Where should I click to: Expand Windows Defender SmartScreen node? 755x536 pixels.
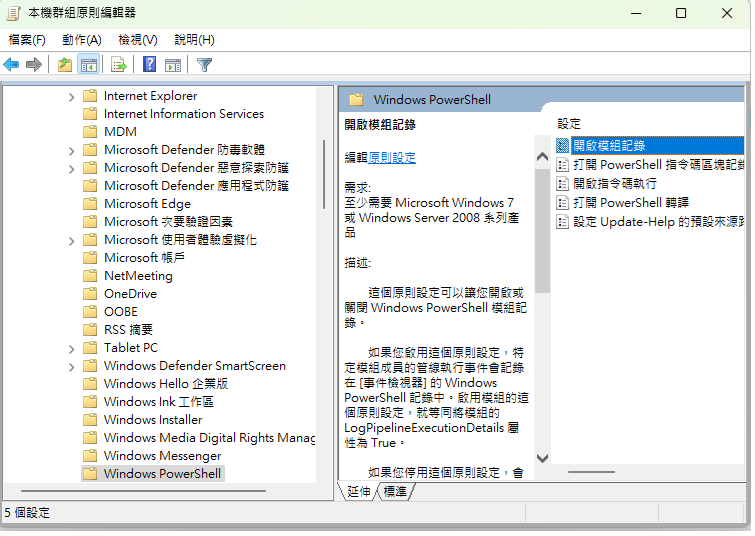tap(71, 367)
